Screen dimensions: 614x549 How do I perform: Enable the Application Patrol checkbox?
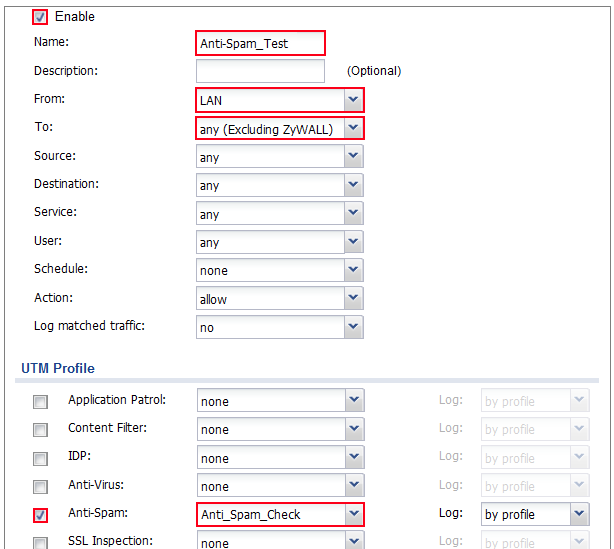click(x=41, y=402)
